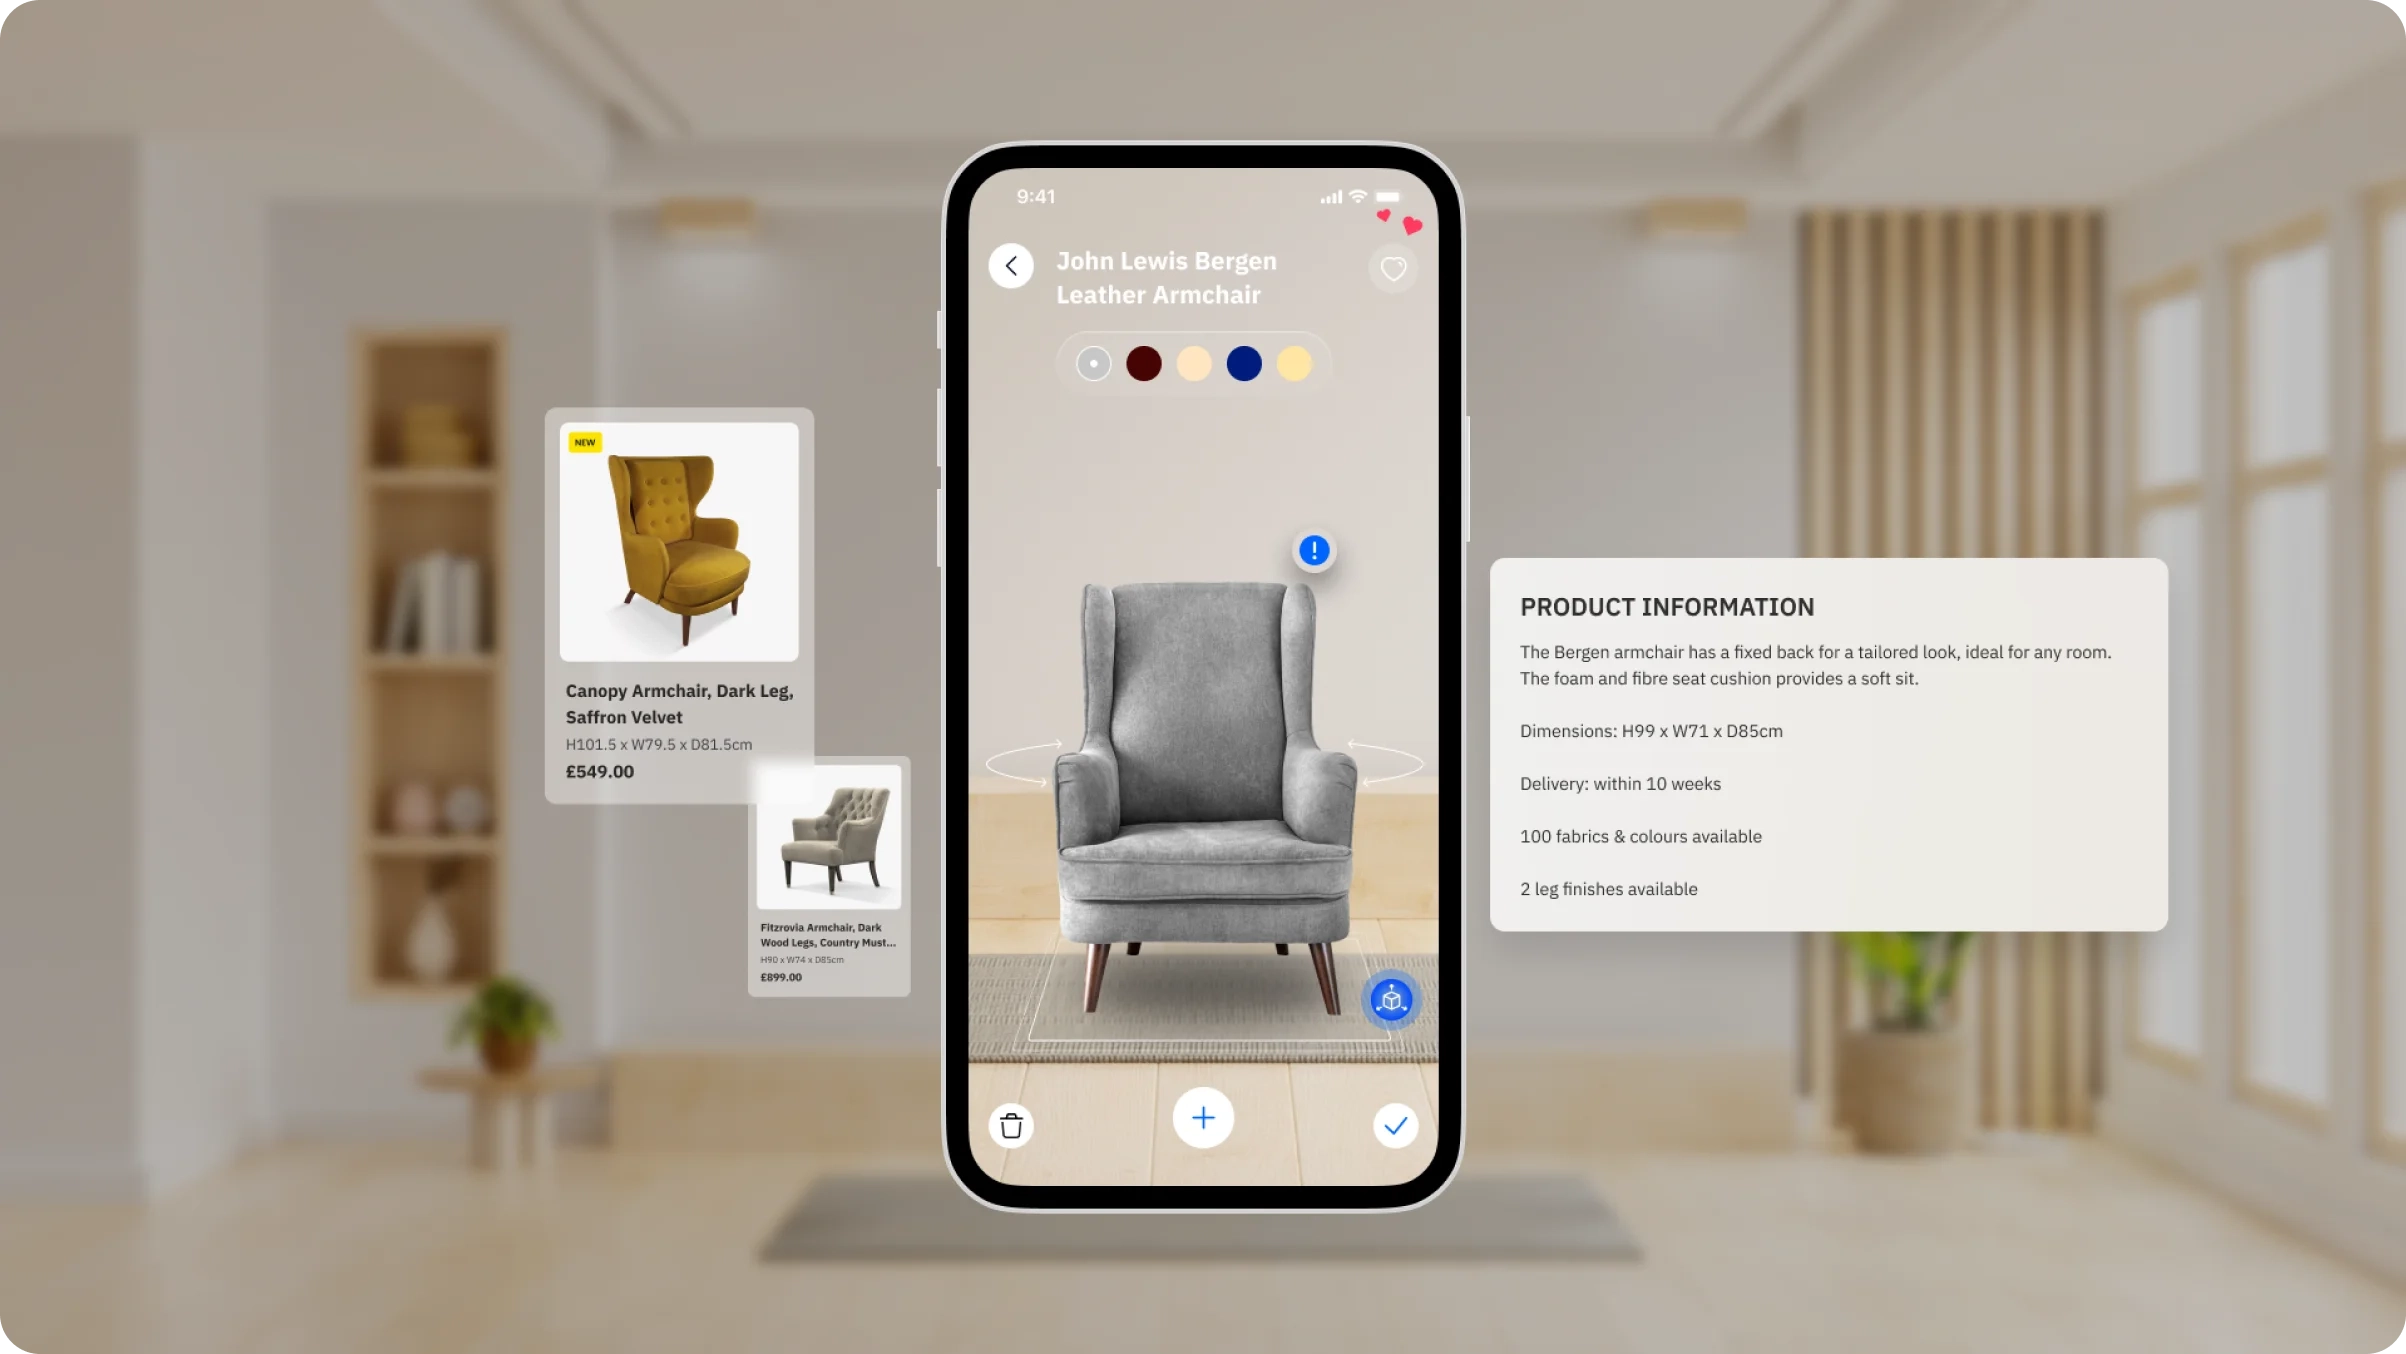Select the cream/tan color swatch
This screenshot has height=1354, width=2406.
[1193, 364]
